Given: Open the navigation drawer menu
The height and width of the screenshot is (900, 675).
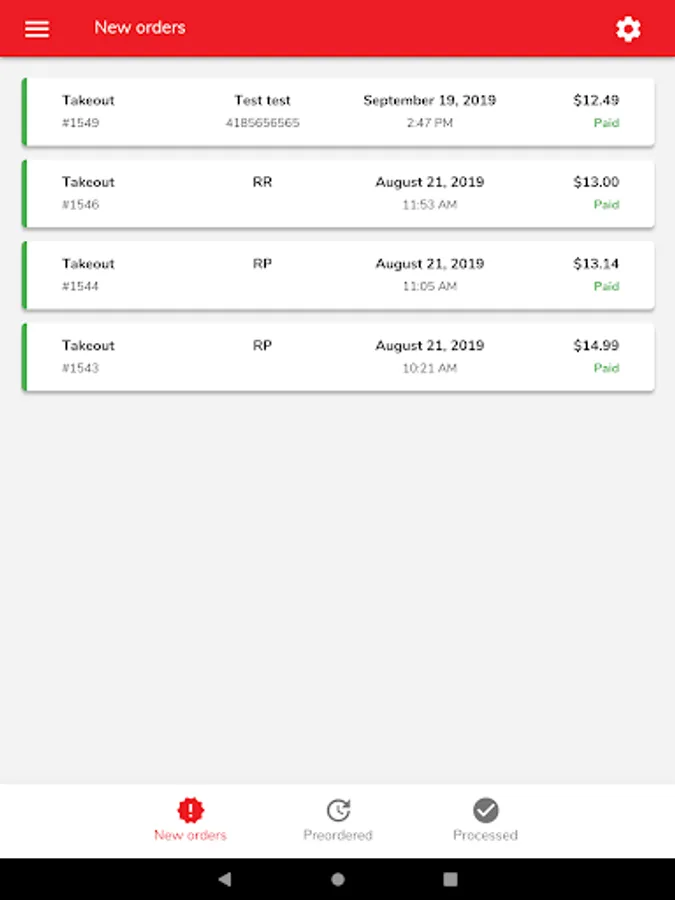Looking at the screenshot, I should 36,28.
